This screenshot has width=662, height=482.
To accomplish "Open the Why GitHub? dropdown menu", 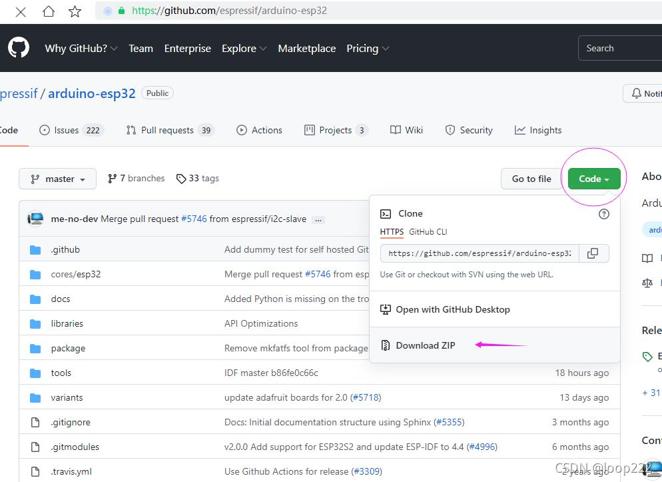I will pyautogui.click(x=81, y=49).
